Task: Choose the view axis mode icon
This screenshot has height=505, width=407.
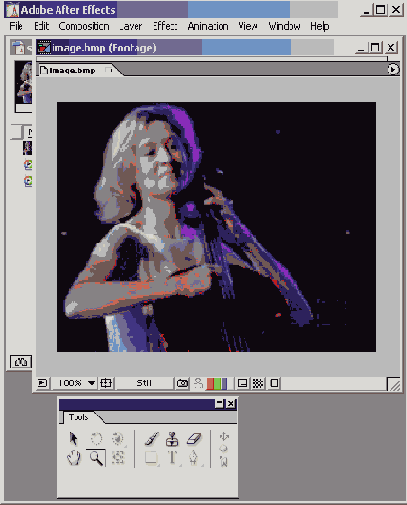Action: tap(224, 461)
